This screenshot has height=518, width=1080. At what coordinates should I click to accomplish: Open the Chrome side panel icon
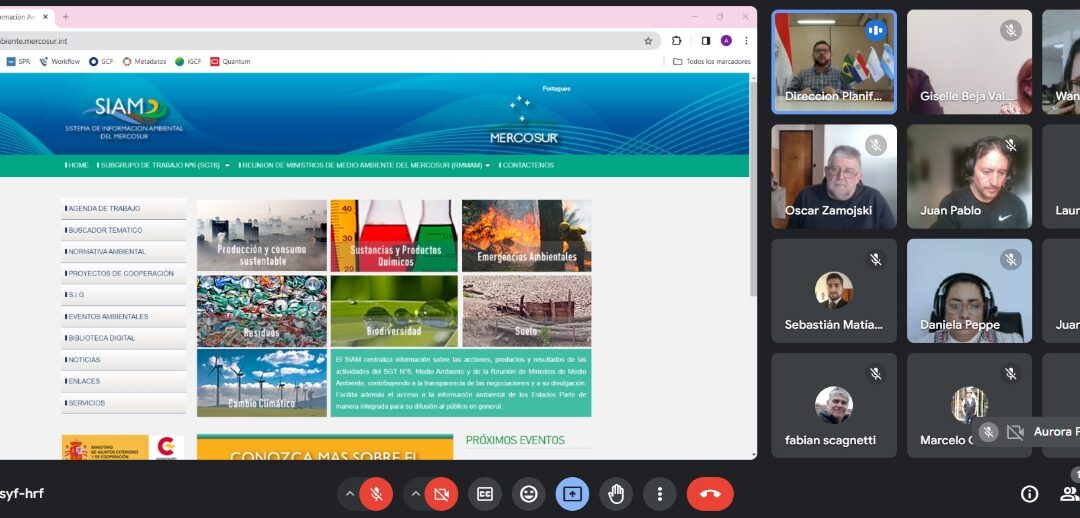pyautogui.click(x=705, y=41)
